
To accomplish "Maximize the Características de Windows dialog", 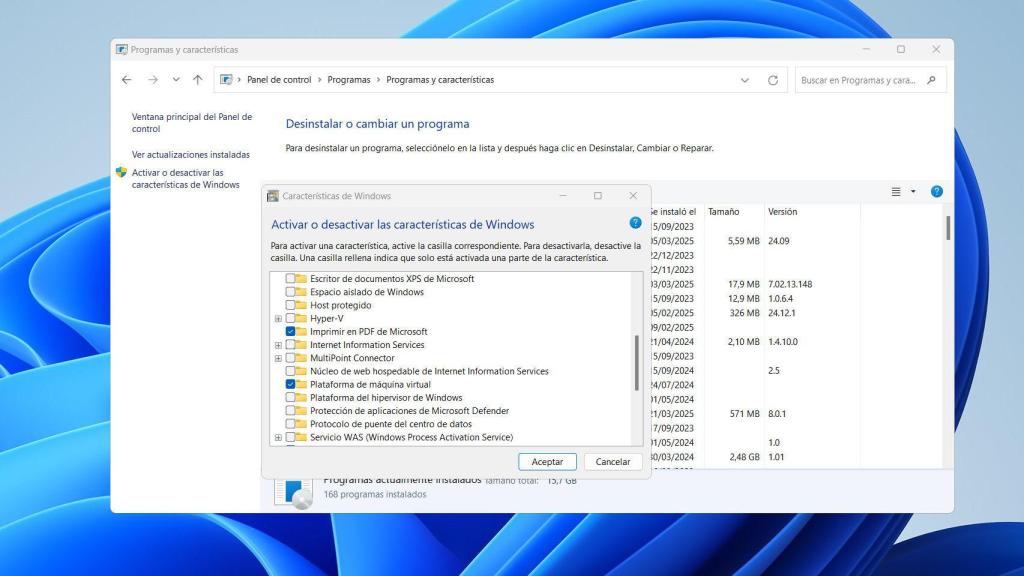I will coord(598,196).
